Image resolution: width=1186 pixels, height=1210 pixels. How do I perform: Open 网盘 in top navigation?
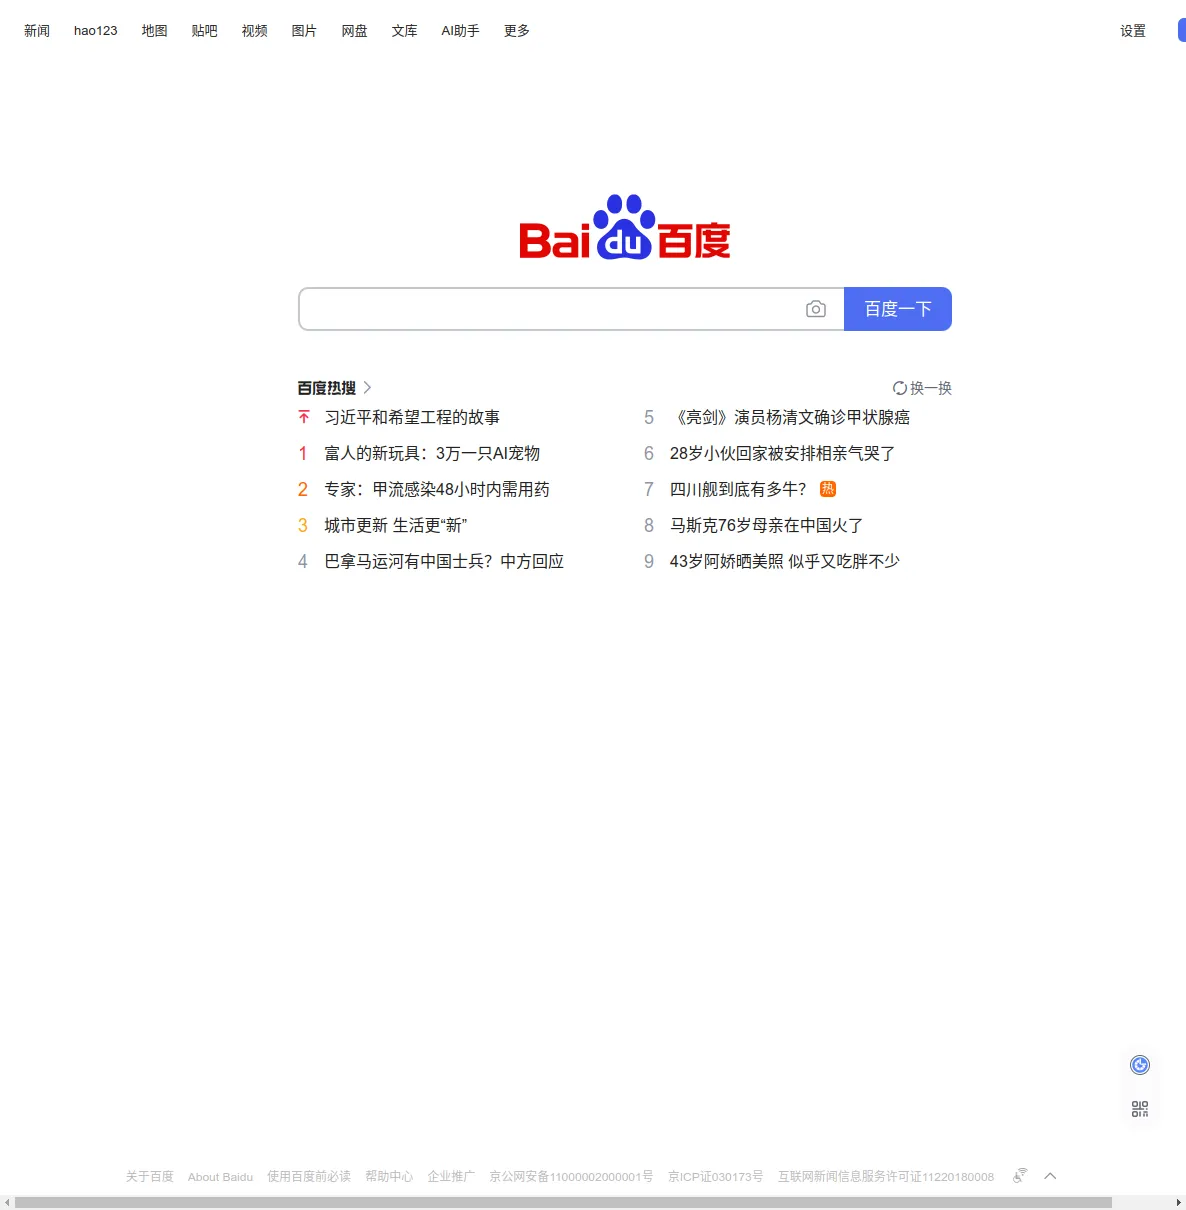click(x=355, y=31)
